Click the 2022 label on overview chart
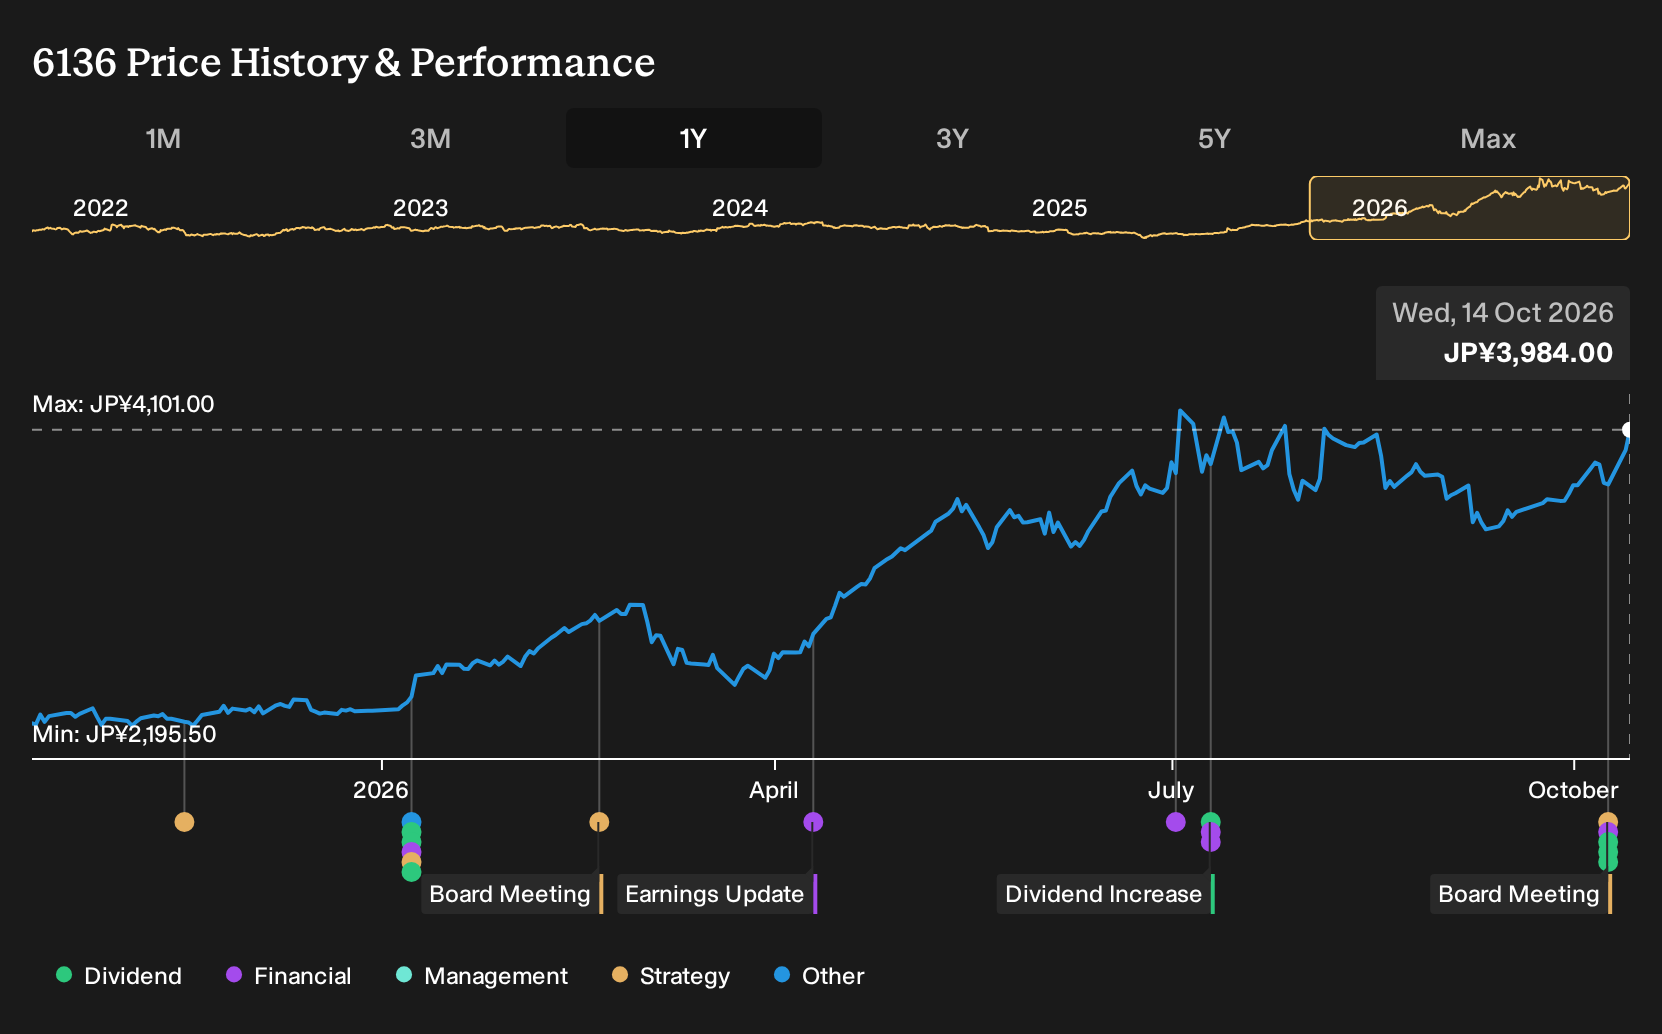This screenshot has width=1662, height=1034. pos(101,208)
